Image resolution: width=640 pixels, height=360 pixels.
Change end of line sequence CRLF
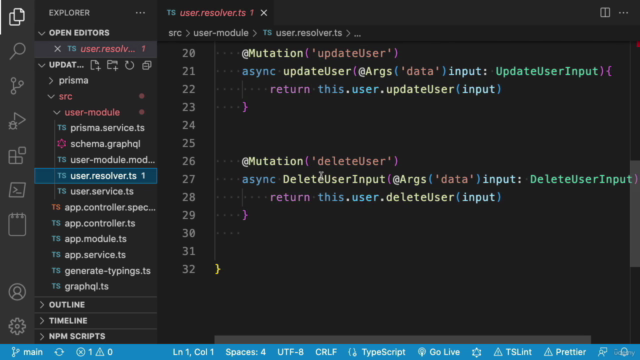[326, 352]
